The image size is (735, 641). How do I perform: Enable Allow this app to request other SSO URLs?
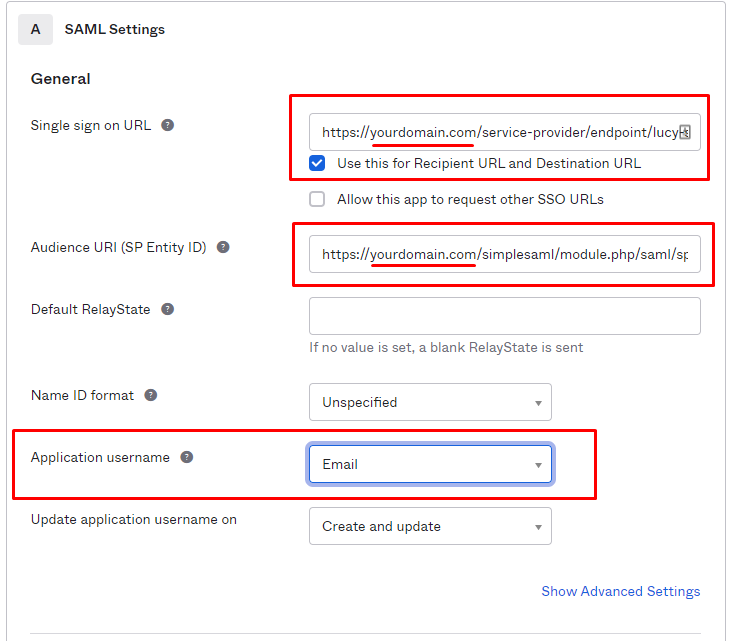pyautogui.click(x=317, y=199)
